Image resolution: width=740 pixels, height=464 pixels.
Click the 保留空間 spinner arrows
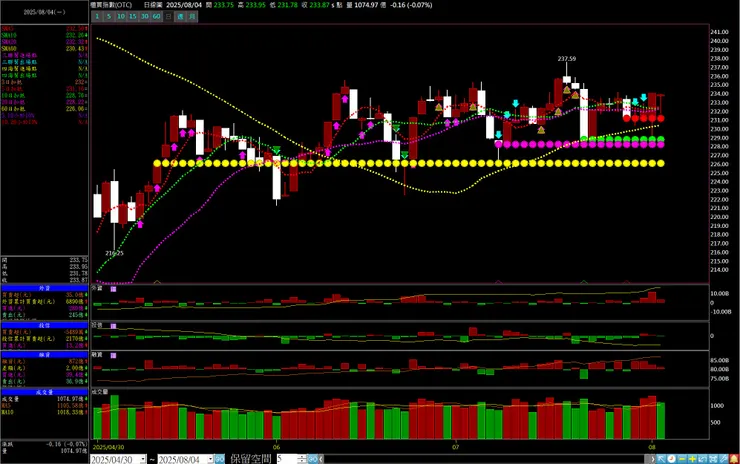[302, 459]
